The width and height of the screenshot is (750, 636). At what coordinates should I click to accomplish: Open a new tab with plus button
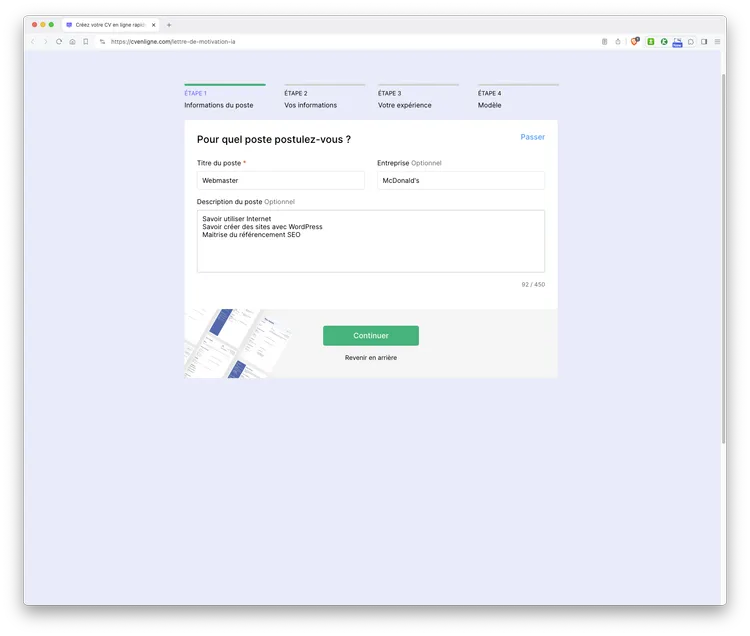pos(169,25)
